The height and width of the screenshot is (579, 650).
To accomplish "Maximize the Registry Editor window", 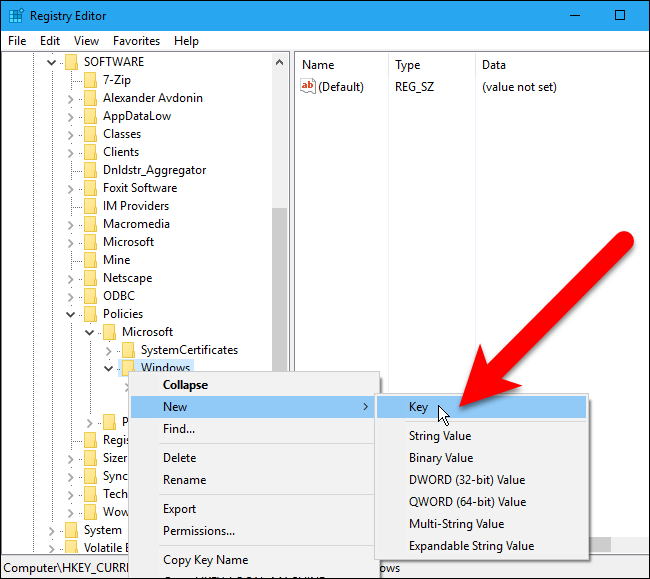I will coord(620,16).
